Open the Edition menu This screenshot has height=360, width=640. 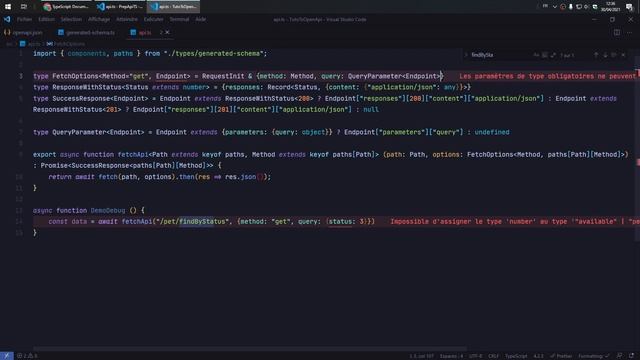click(x=47, y=19)
